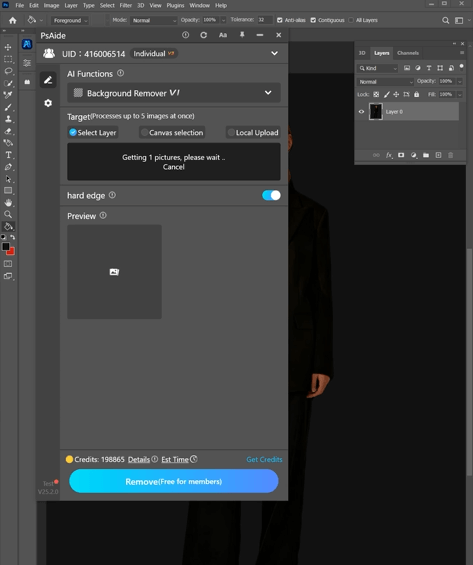Click the Quick Mask mode icon
Viewport: 473px width, 565px height.
[x=8, y=264]
